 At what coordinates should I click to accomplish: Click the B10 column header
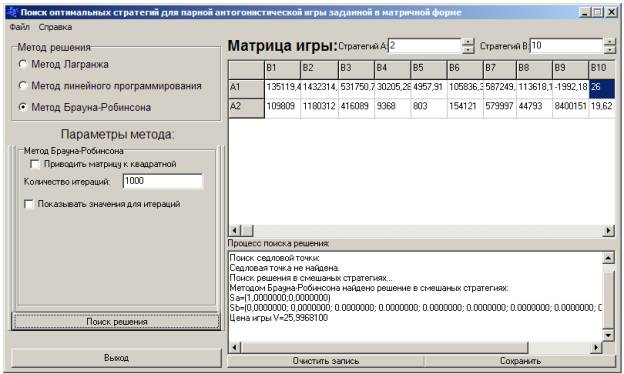pyautogui.click(x=602, y=70)
